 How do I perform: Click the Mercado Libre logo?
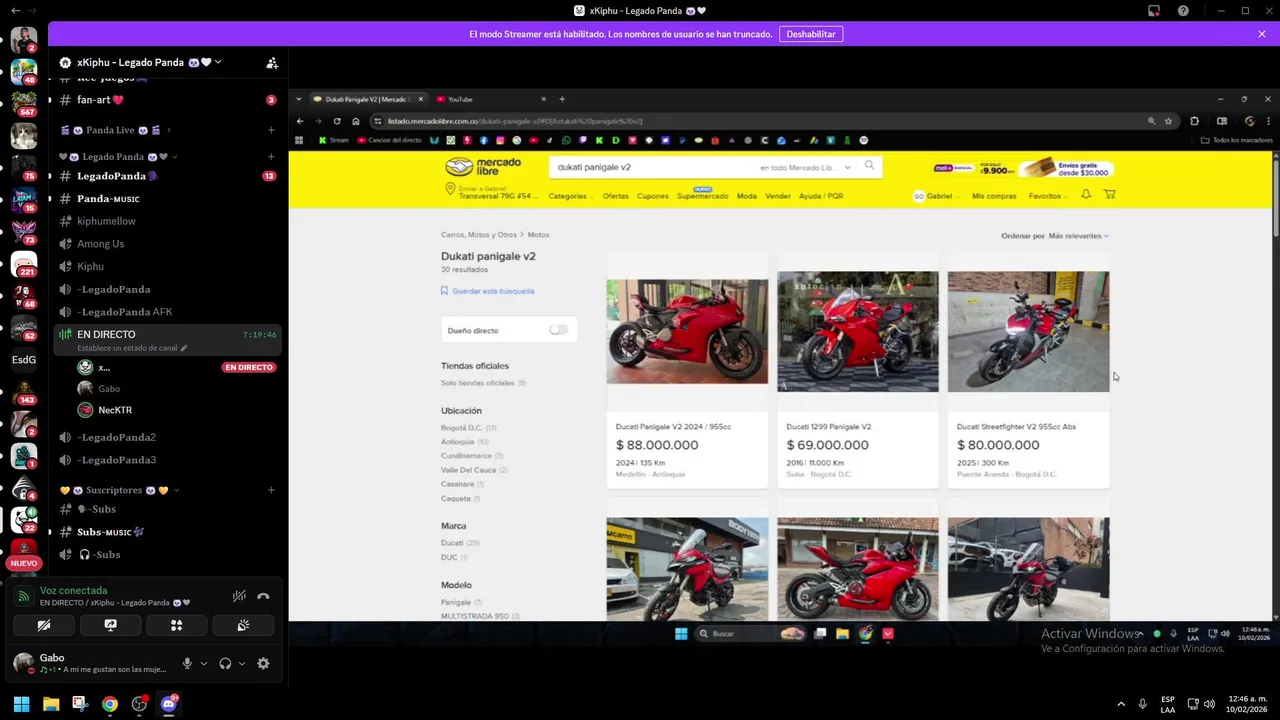483,167
